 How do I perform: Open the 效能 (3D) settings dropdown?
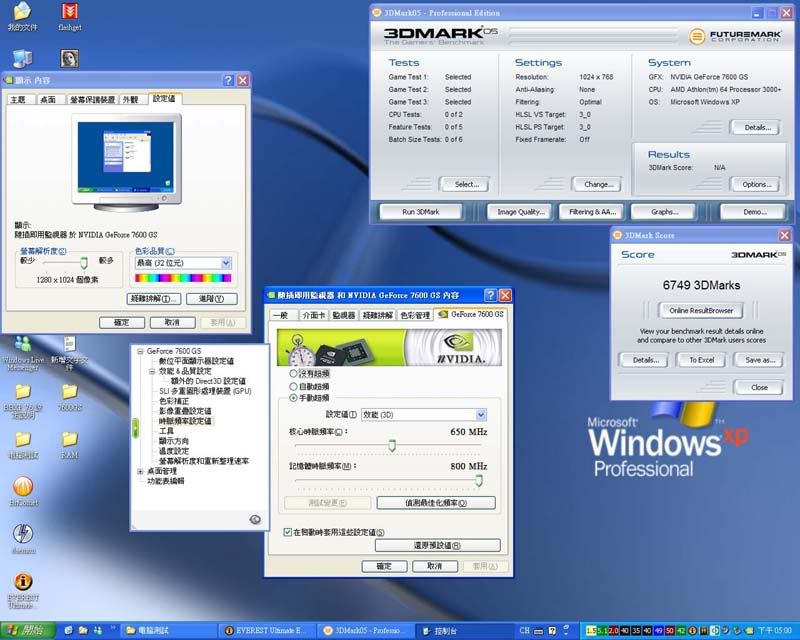(x=423, y=415)
